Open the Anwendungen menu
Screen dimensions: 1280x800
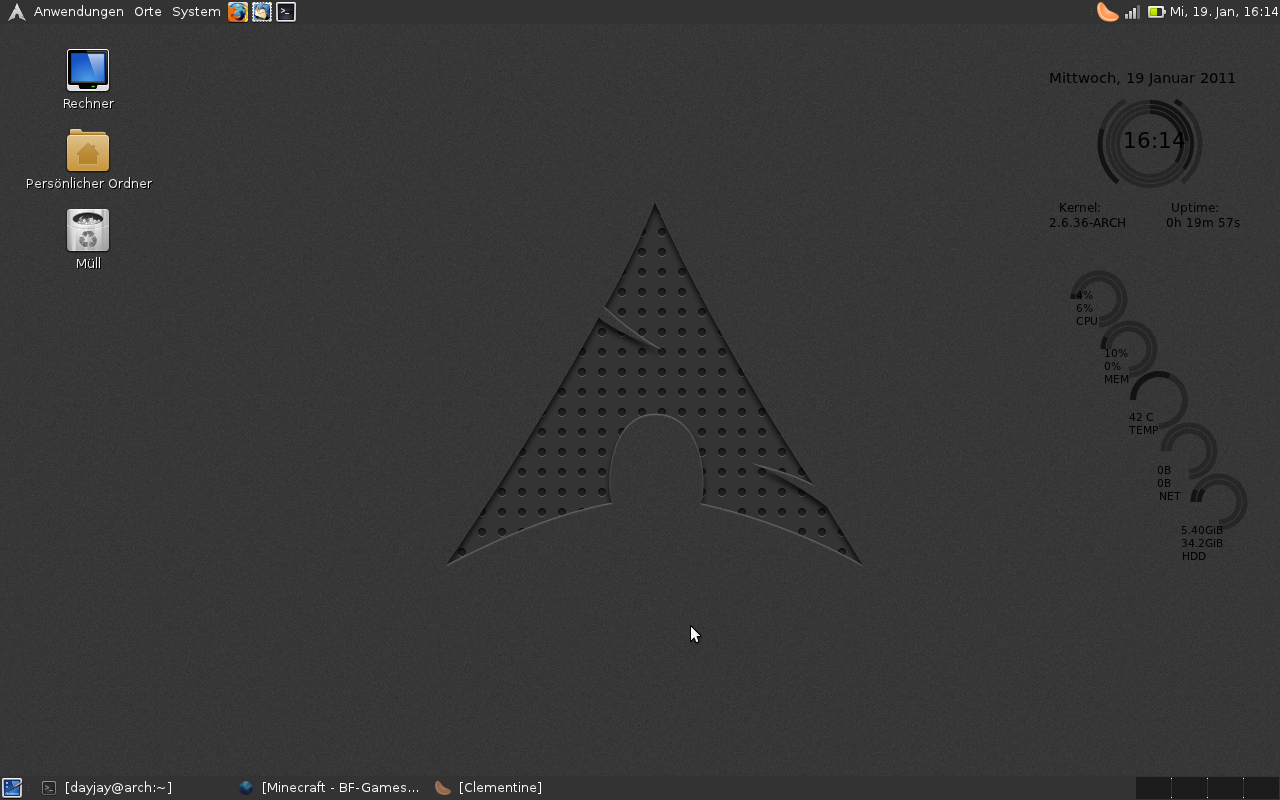click(79, 12)
